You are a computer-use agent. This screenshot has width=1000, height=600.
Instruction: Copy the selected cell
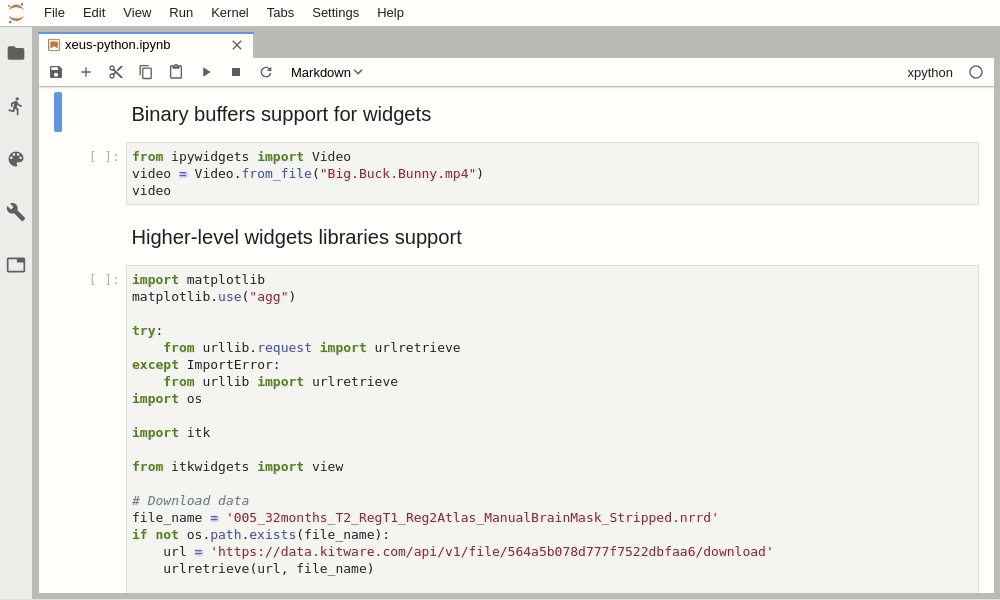pyautogui.click(x=146, y=72)
